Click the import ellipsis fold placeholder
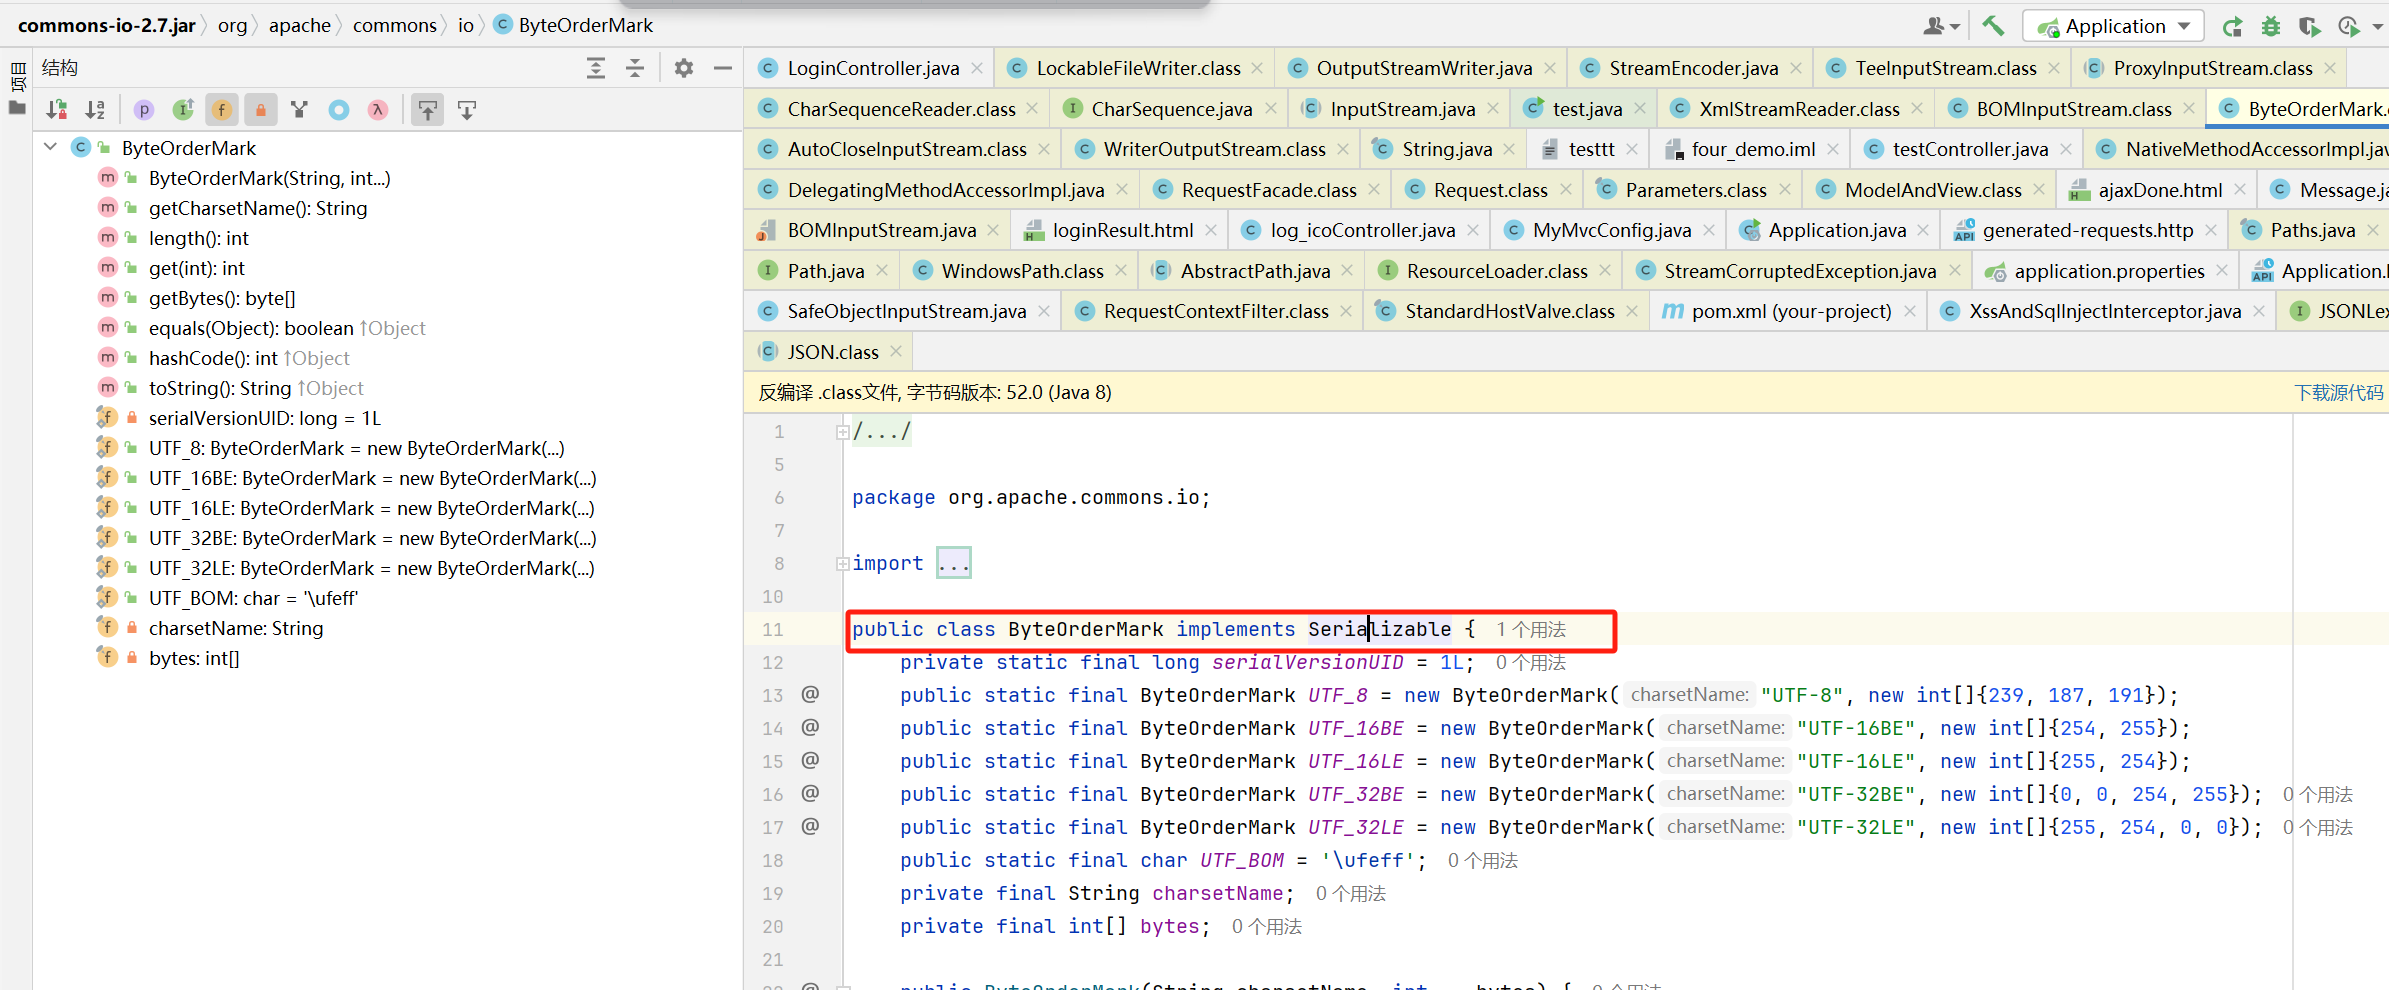Screen dimensions: 2389x990 (953, 563)
